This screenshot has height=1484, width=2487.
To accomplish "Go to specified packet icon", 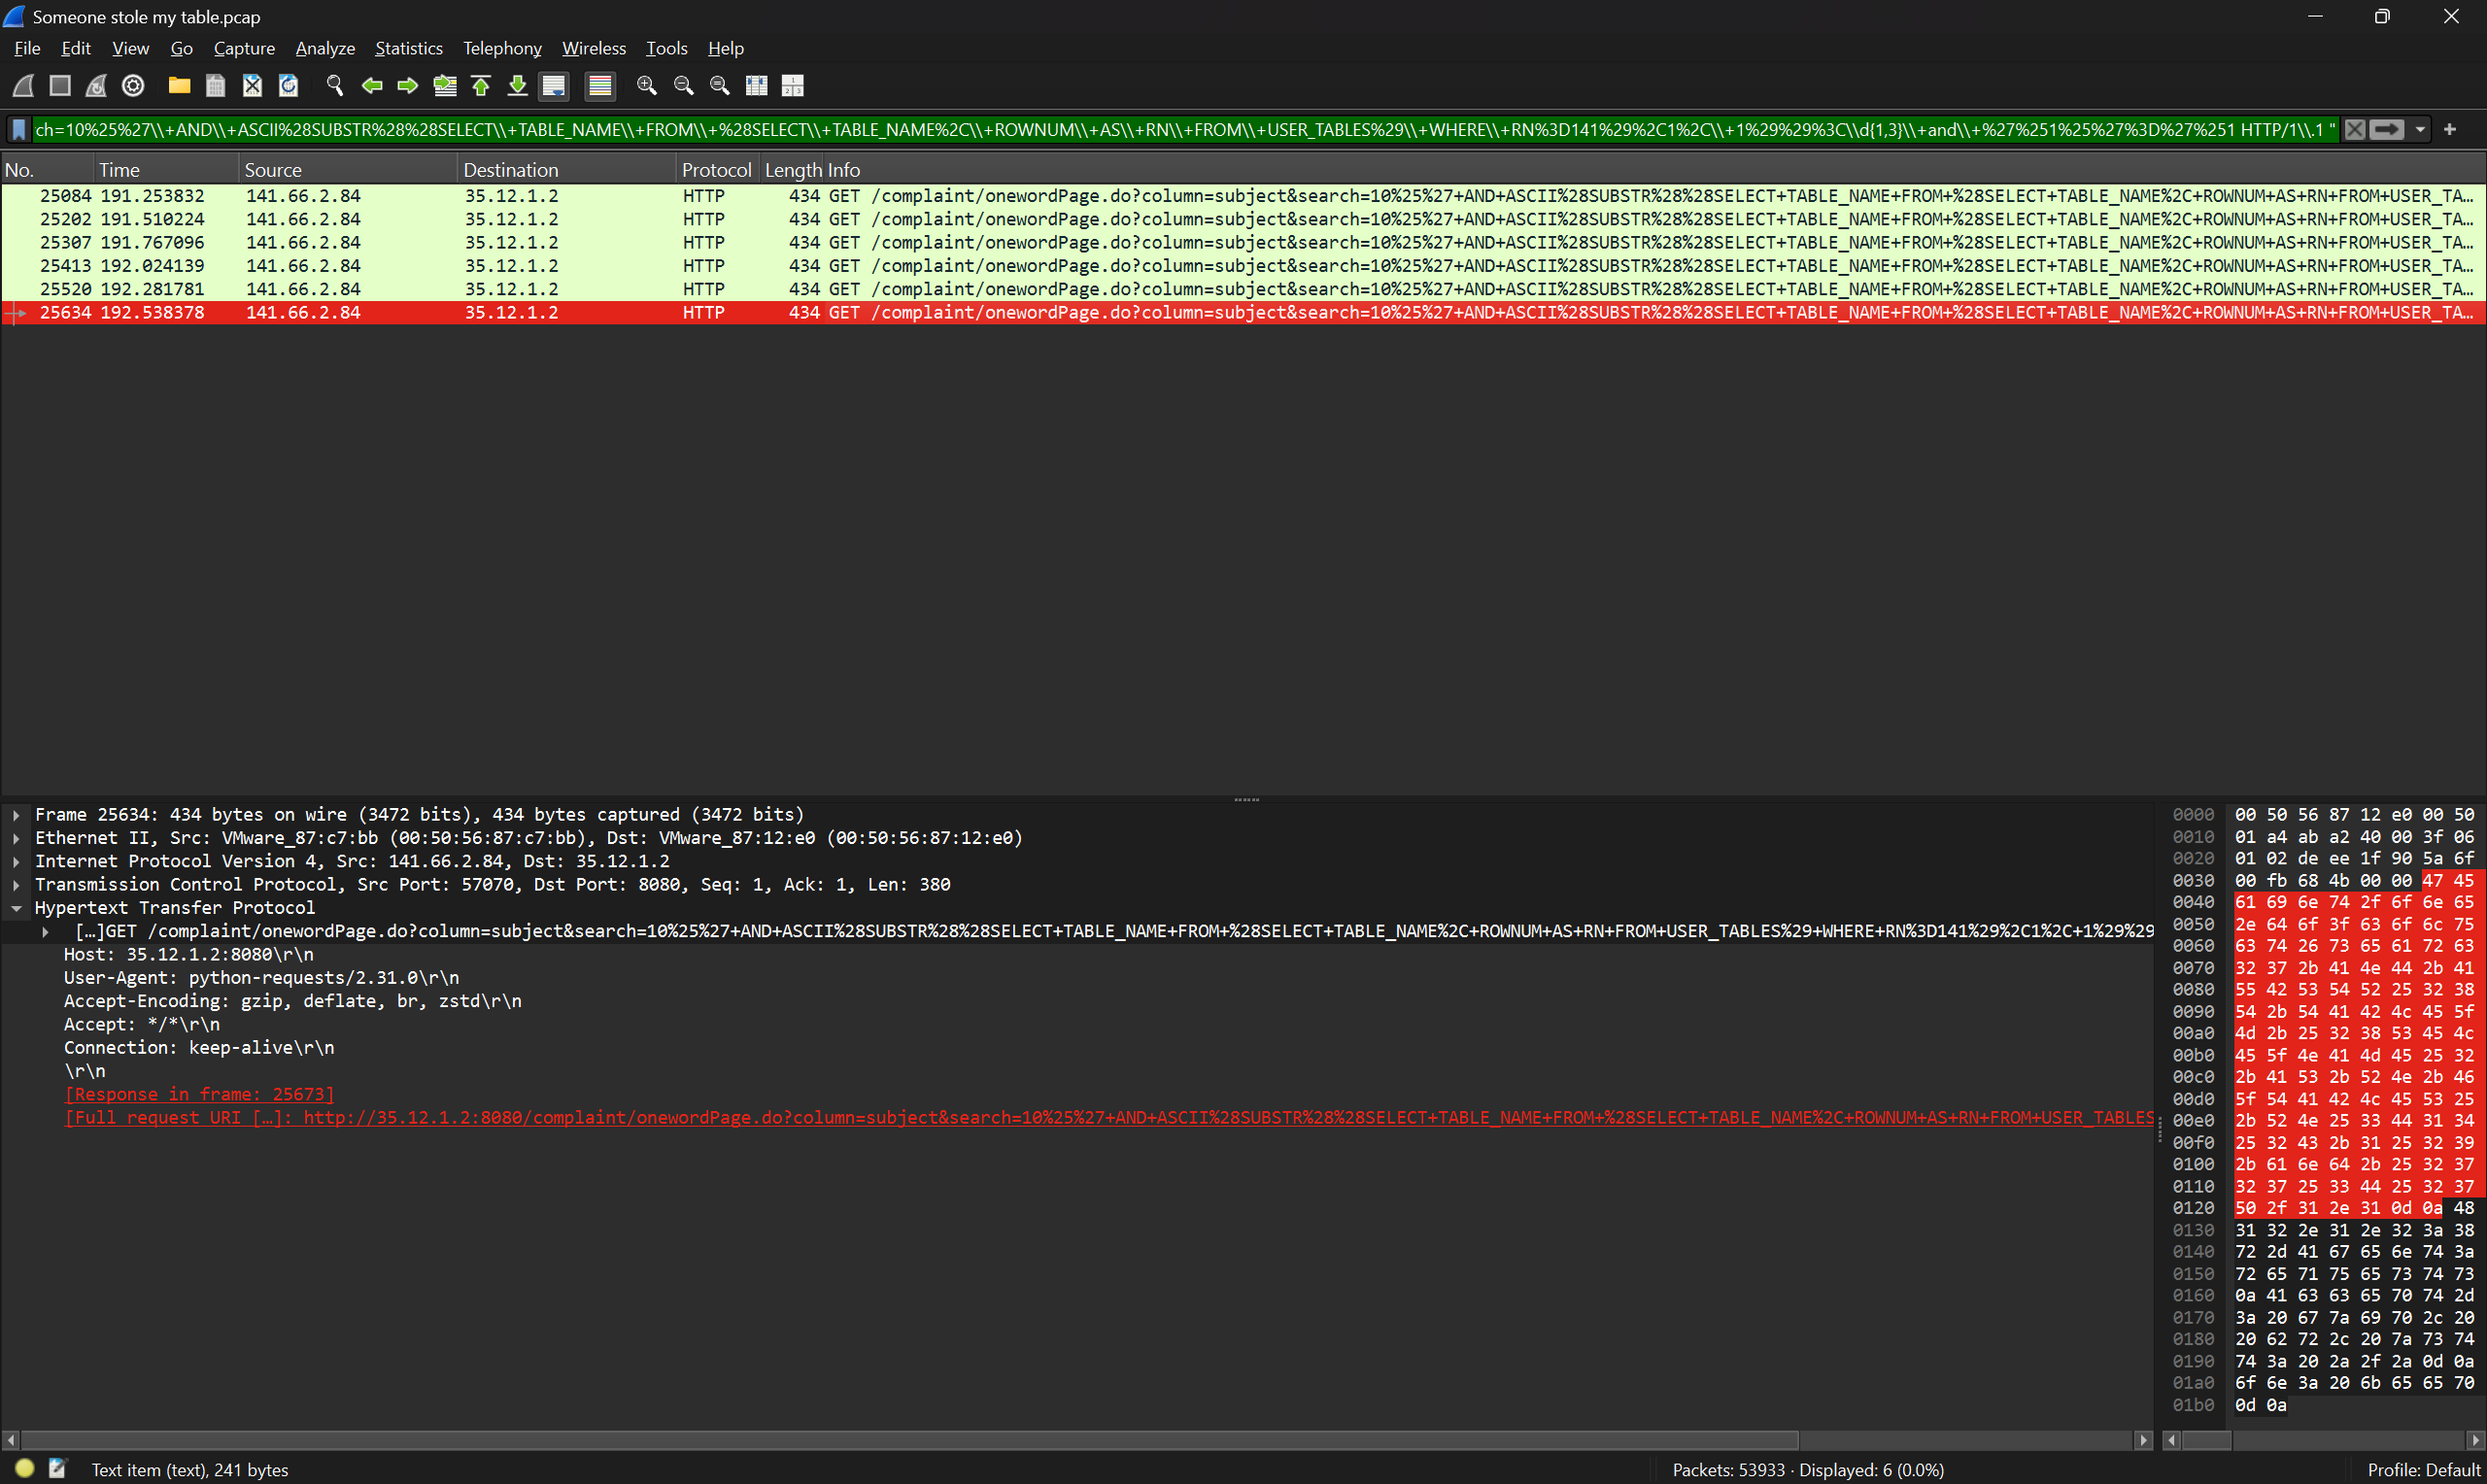I will click(445, 86).
